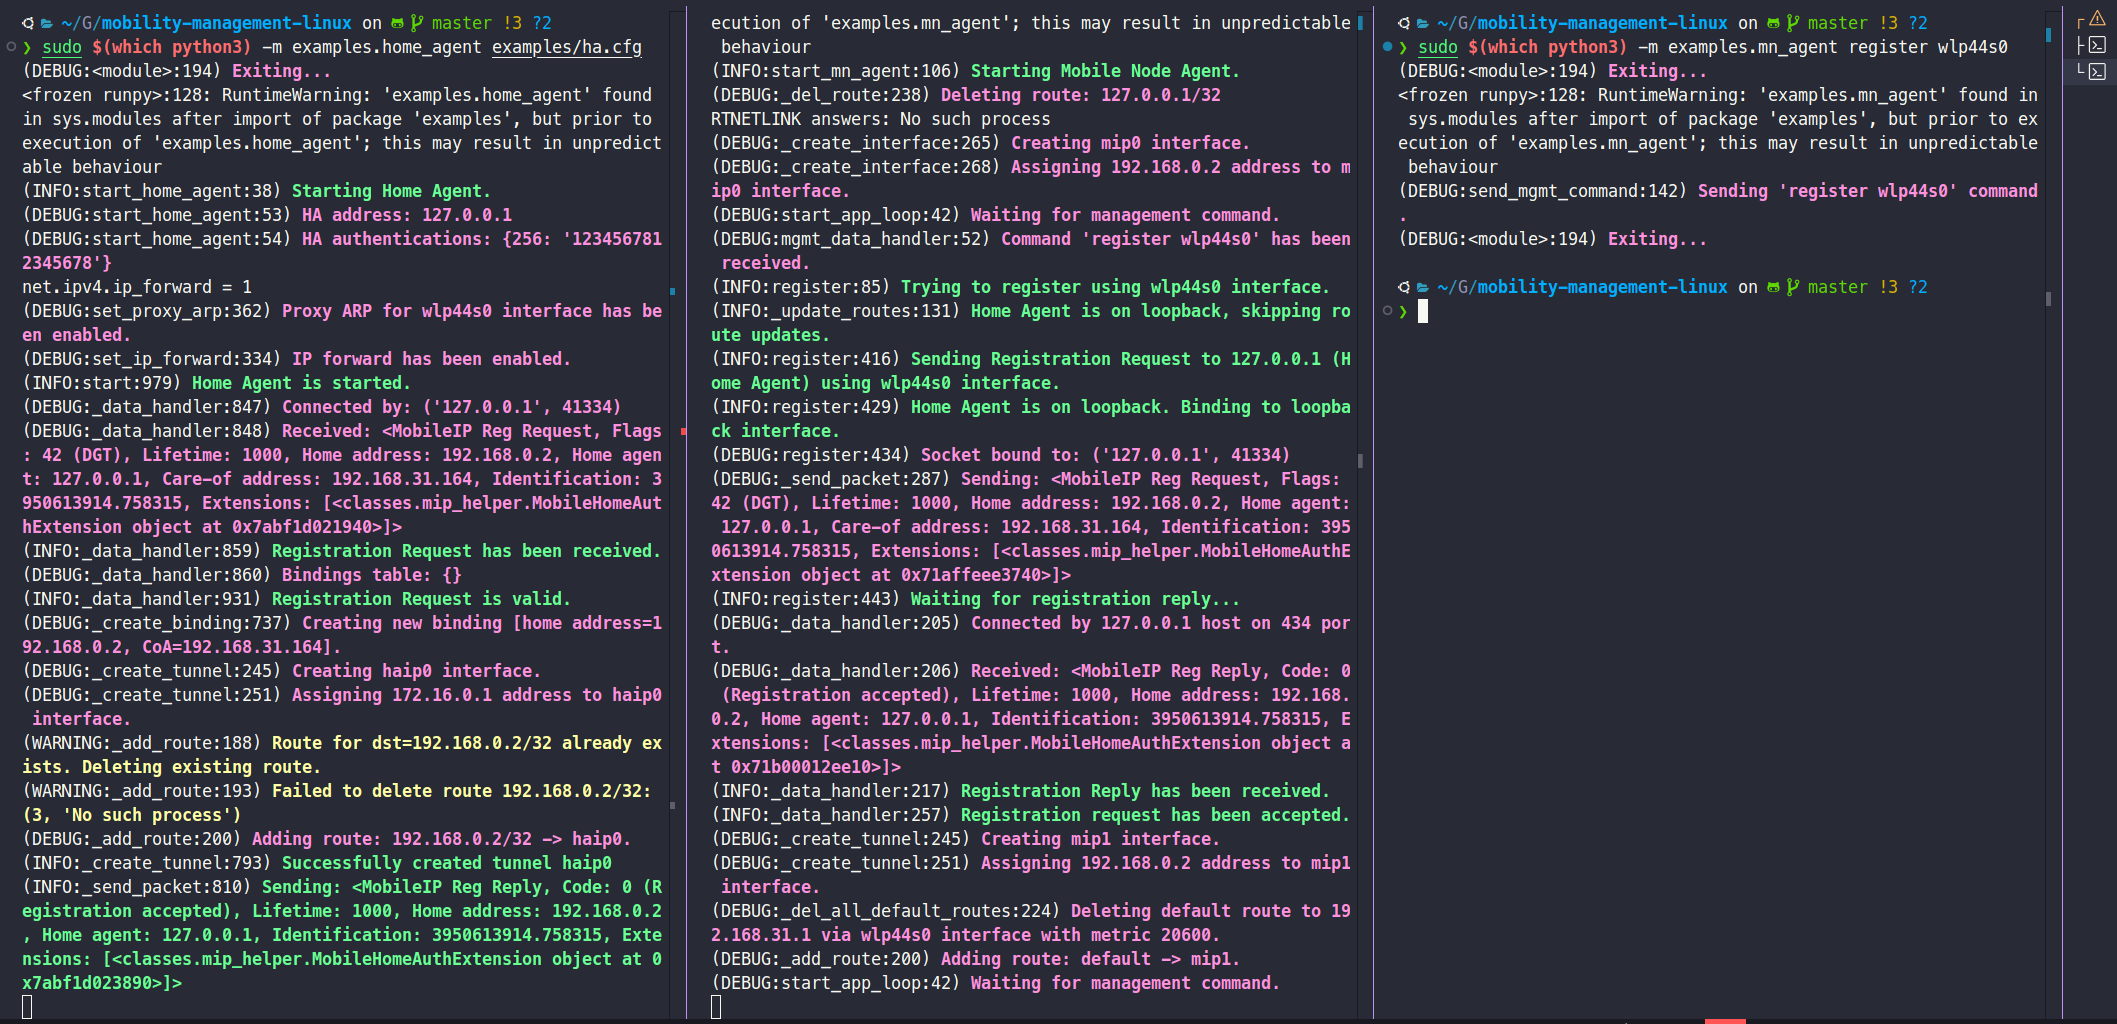Screen dimensions: 2117x1024
Task: Click the 'Adding route: 192.168.0.2/32 -> haip0.' line
Action: 327,839
